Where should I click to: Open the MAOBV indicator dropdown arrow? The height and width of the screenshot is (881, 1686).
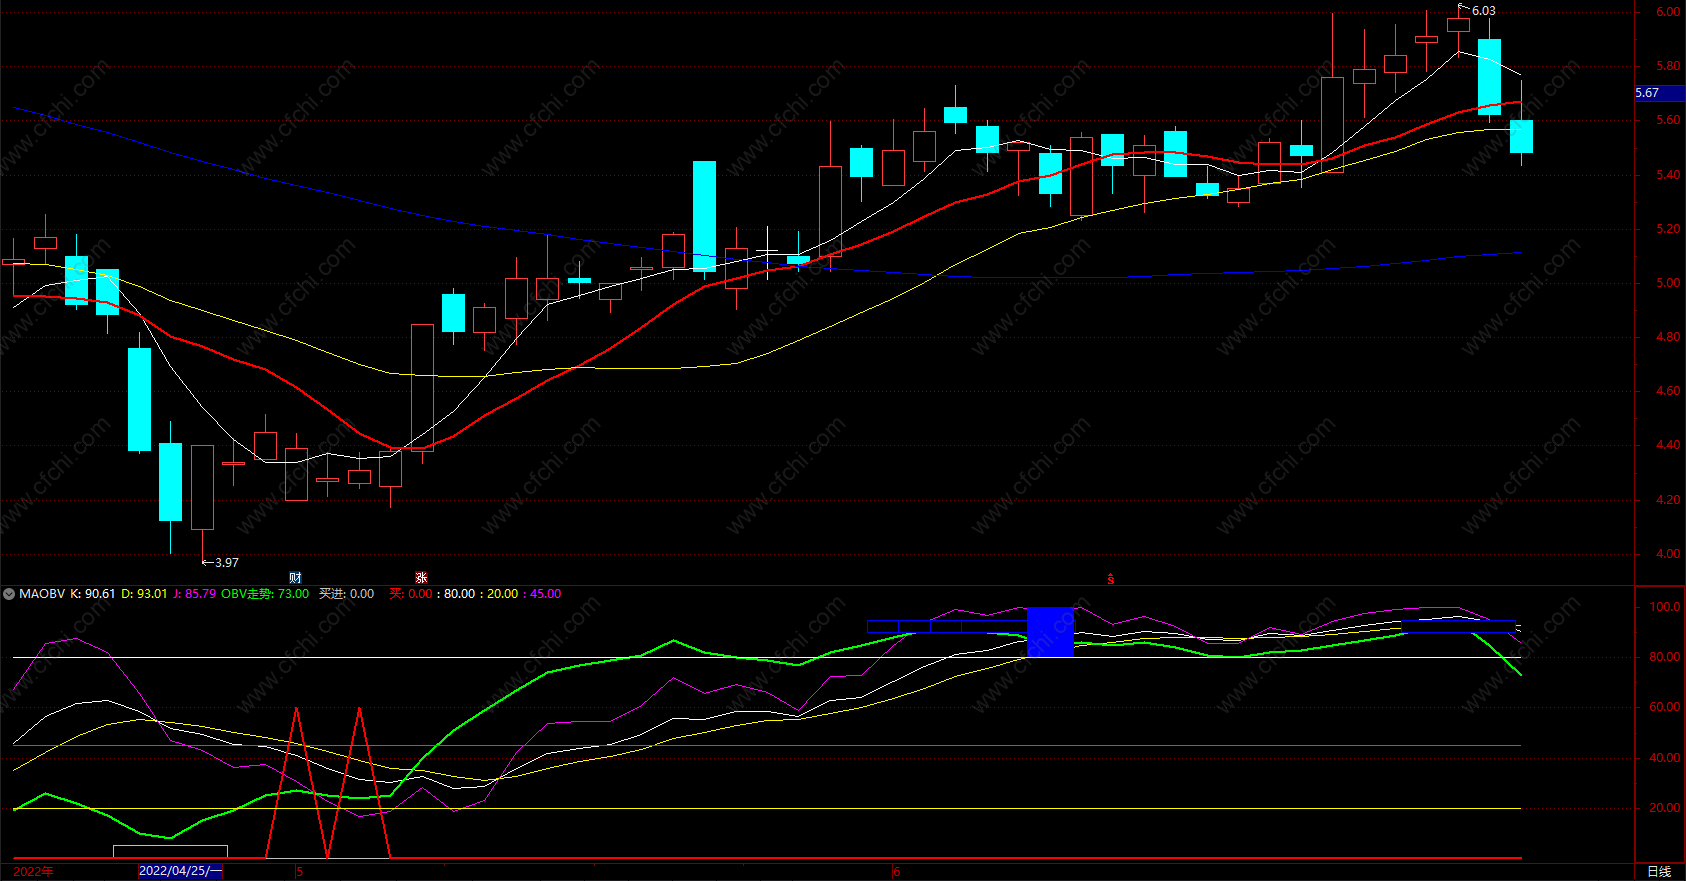(x=9, y=594)
